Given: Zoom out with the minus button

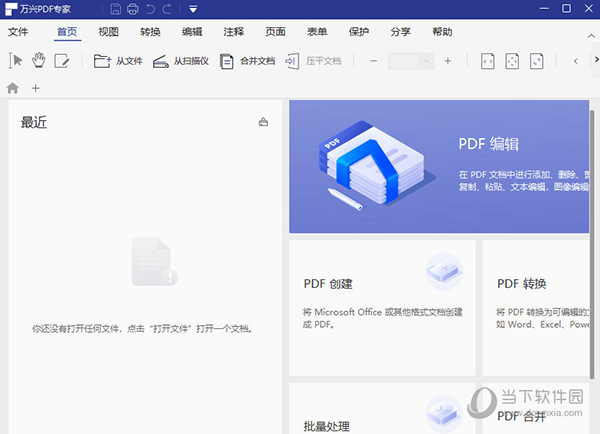Looking at the screenshot, I should tap(374, 61).
